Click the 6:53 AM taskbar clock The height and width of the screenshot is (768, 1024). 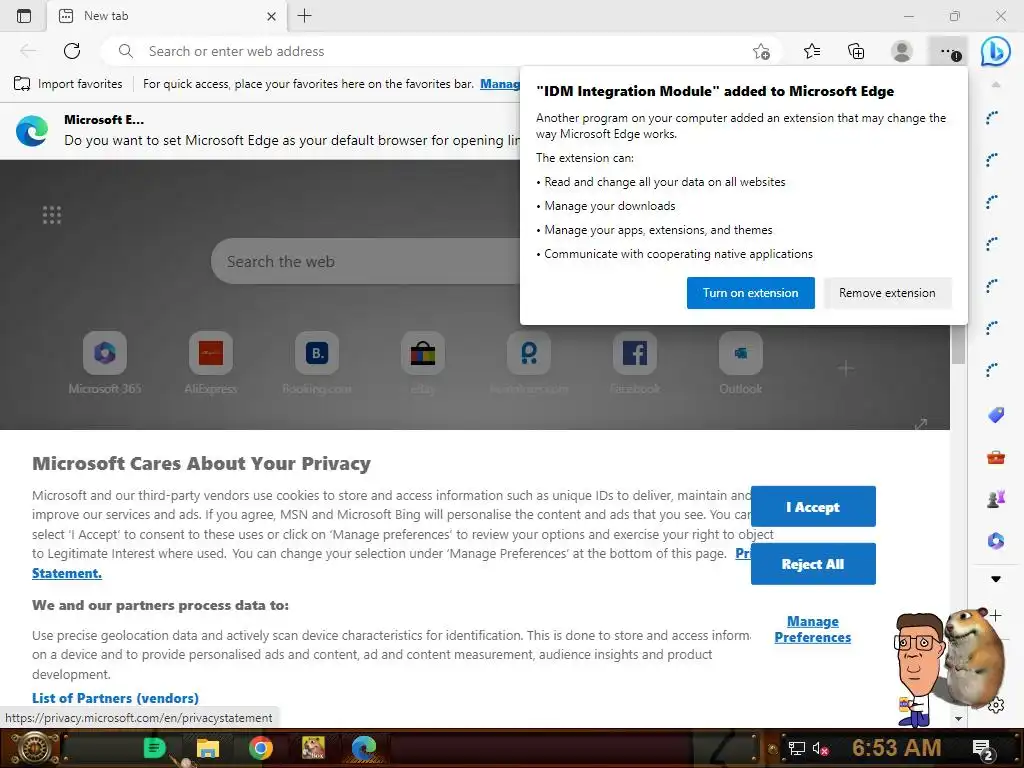(x=897, y=748)
